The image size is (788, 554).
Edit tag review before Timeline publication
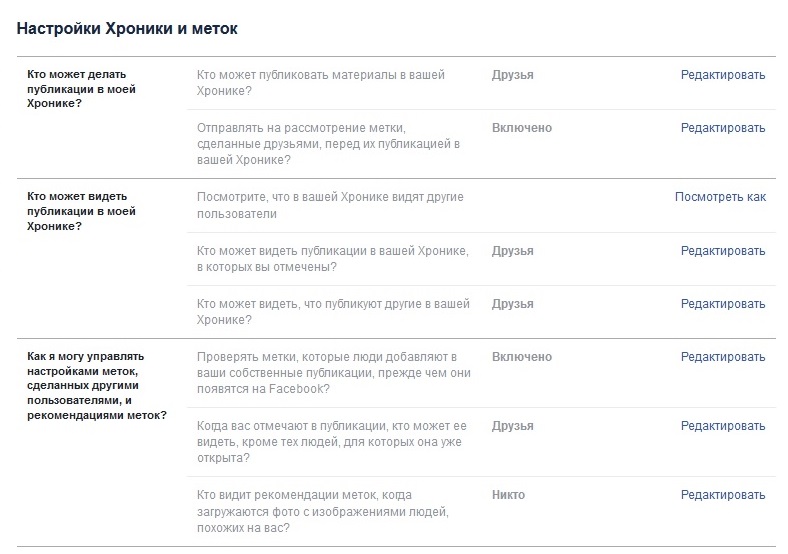point(723,128)
